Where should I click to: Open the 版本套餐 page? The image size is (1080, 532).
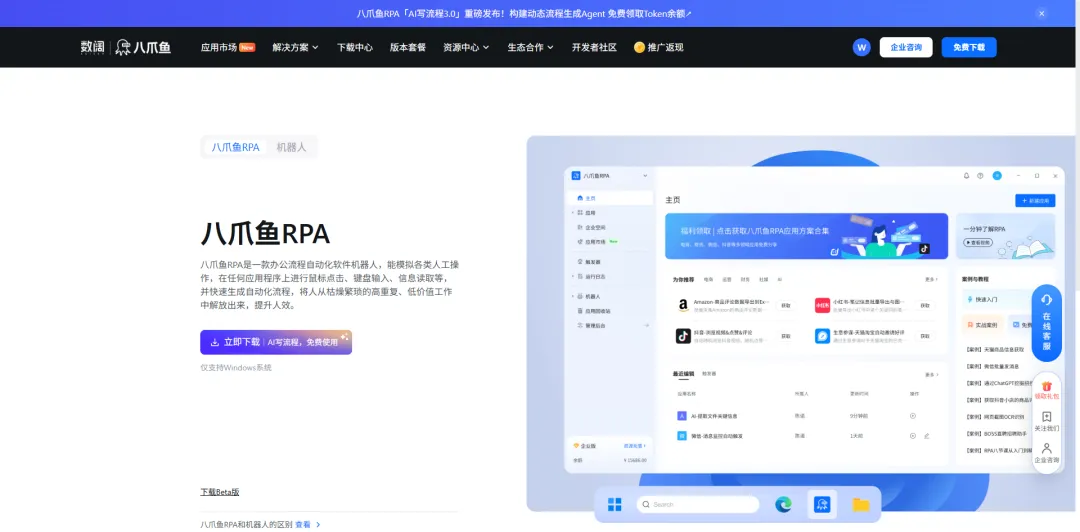click(408, 48)
